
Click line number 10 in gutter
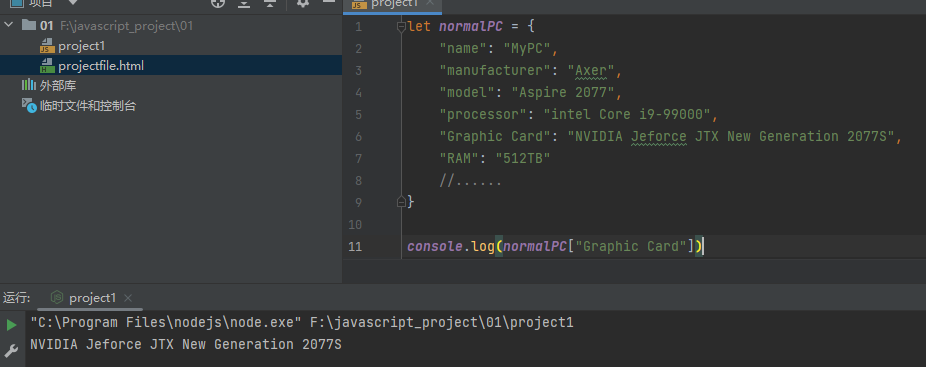[355, 225]
